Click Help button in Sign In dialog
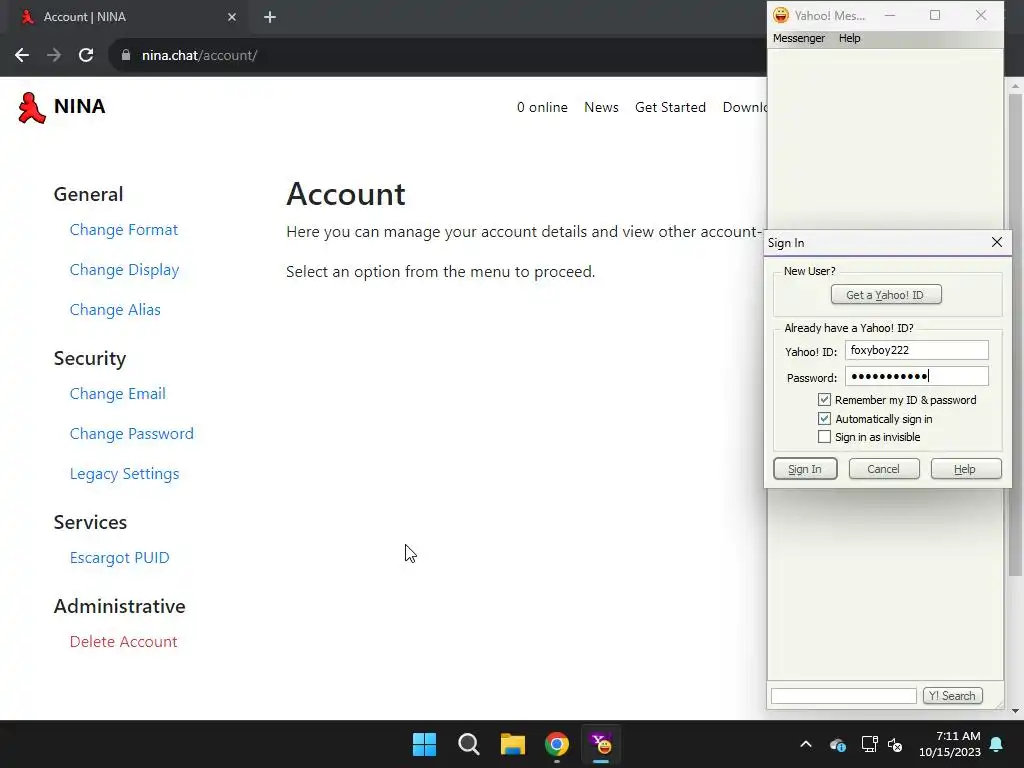This screenshot has height=768, width=1024. click(x=965, y=469)
